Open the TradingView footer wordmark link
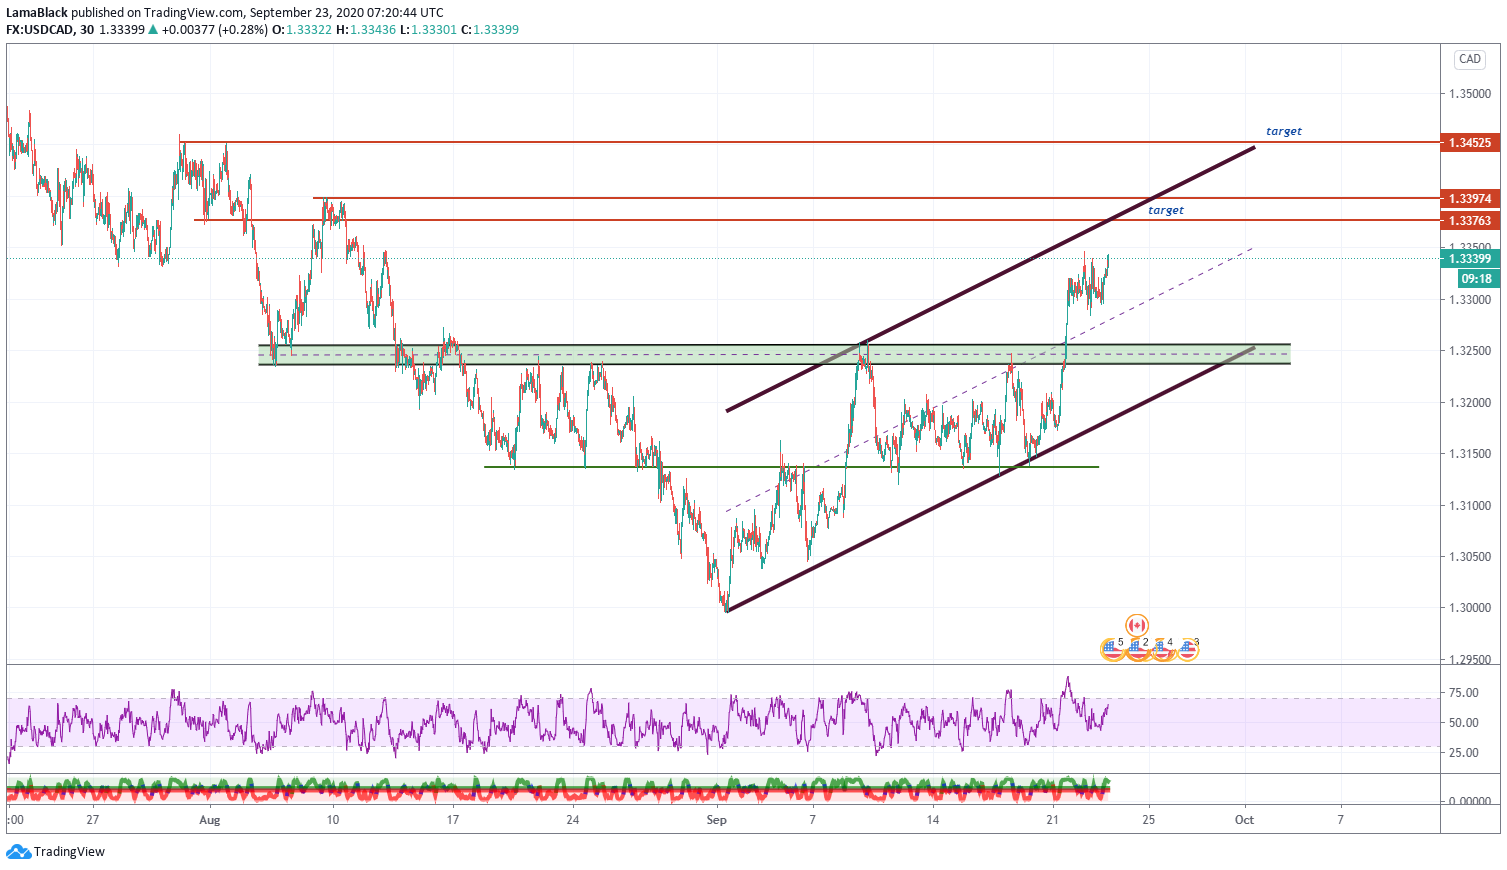The height and width of the screenshot is (870, 1507). (69, 852)
